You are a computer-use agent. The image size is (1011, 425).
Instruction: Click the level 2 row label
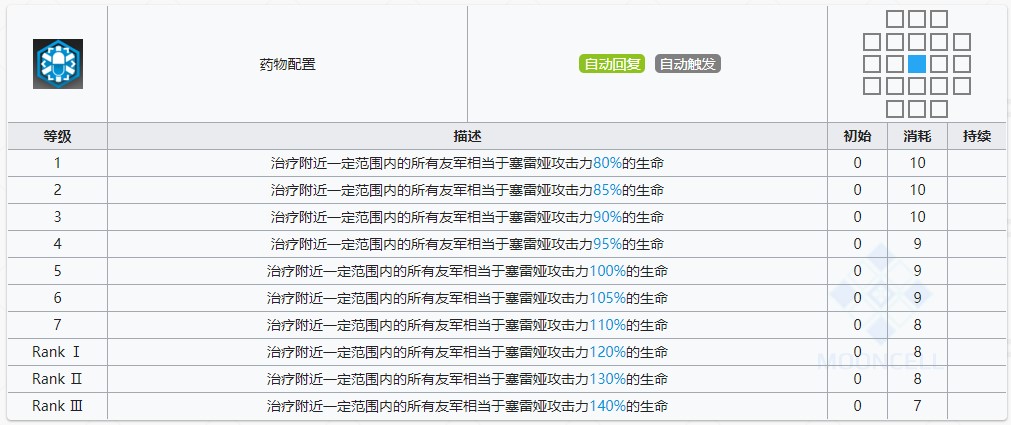(57, 190)
